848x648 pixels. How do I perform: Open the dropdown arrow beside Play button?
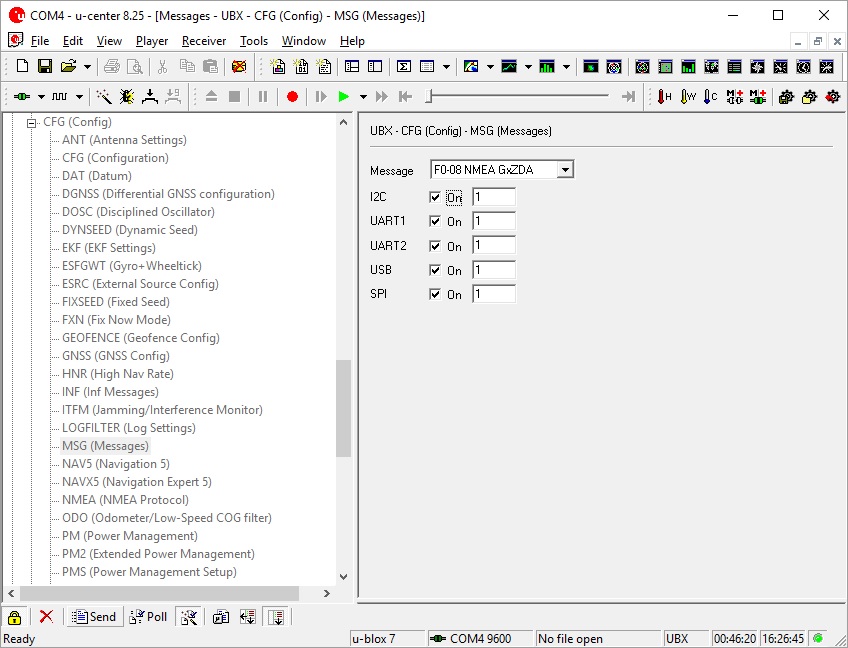pyautogui.click(x=363, y=97)
